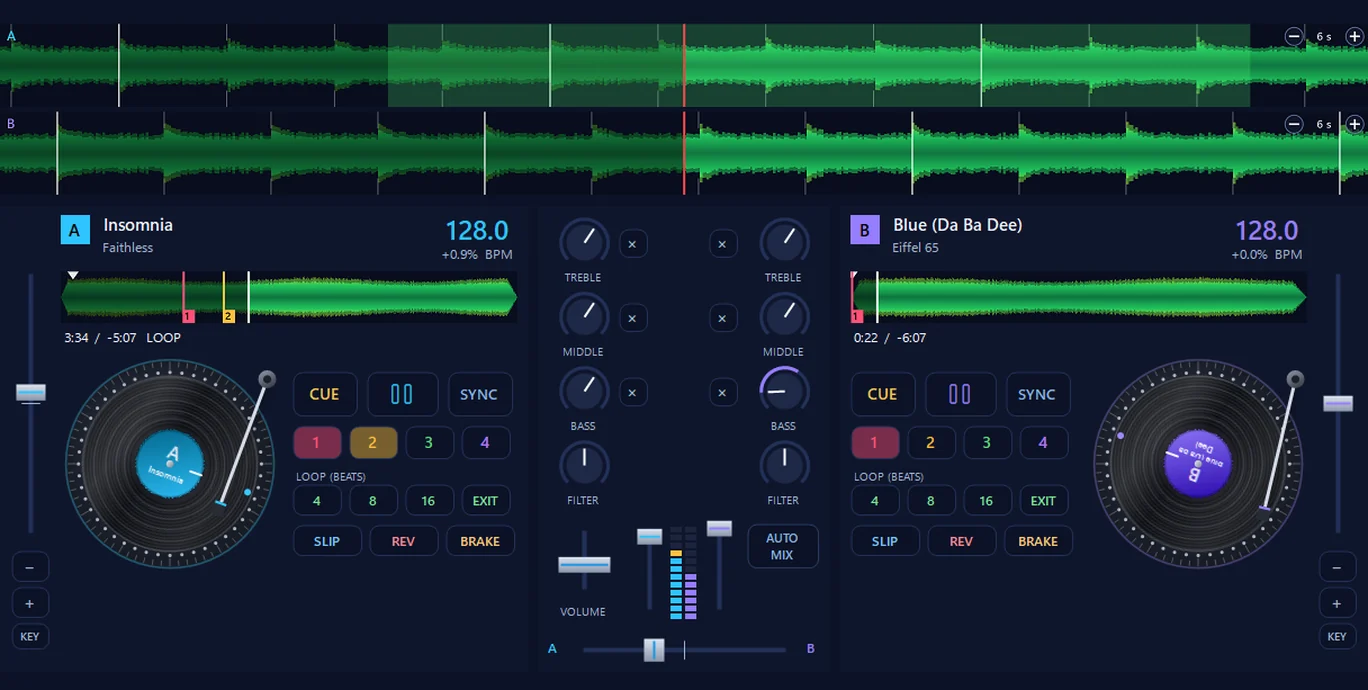
Task: Click deck B channel volume fader handle
Action: tap(719, 529)
